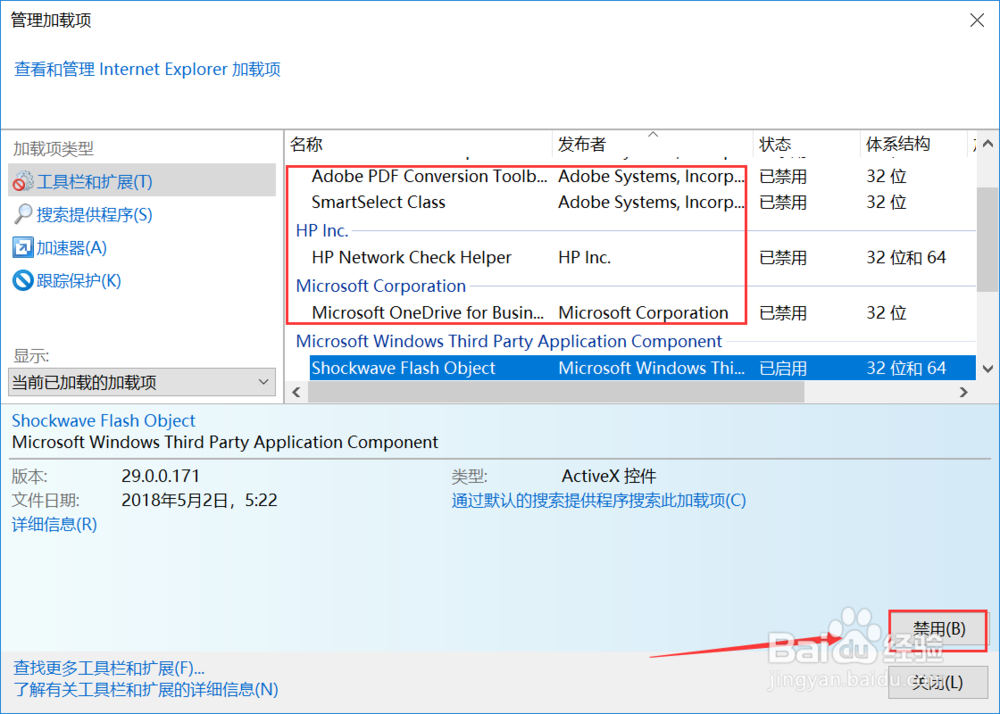This screenshot has width=1000, height=714.
Task: Select SmartSelect Class add-on row
Action: 642,203
